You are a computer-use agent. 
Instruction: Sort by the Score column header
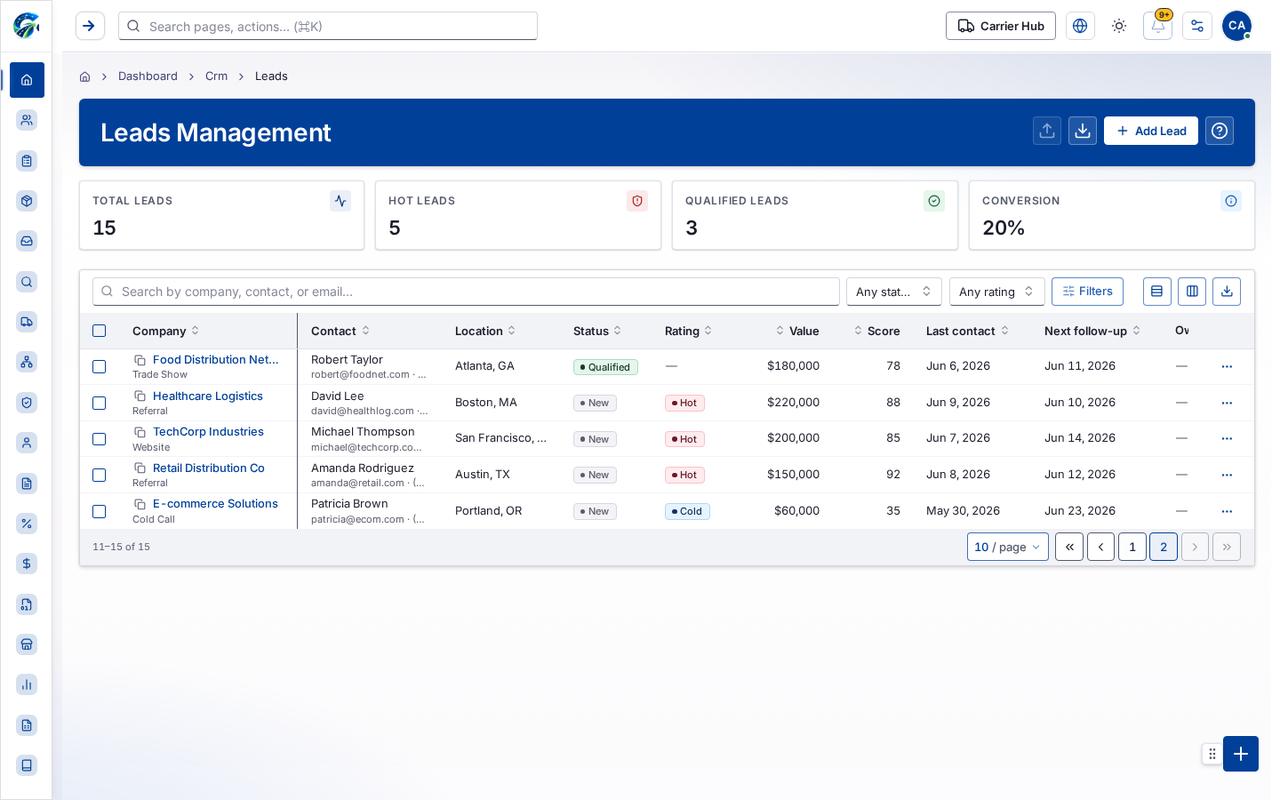click(877, 331)
